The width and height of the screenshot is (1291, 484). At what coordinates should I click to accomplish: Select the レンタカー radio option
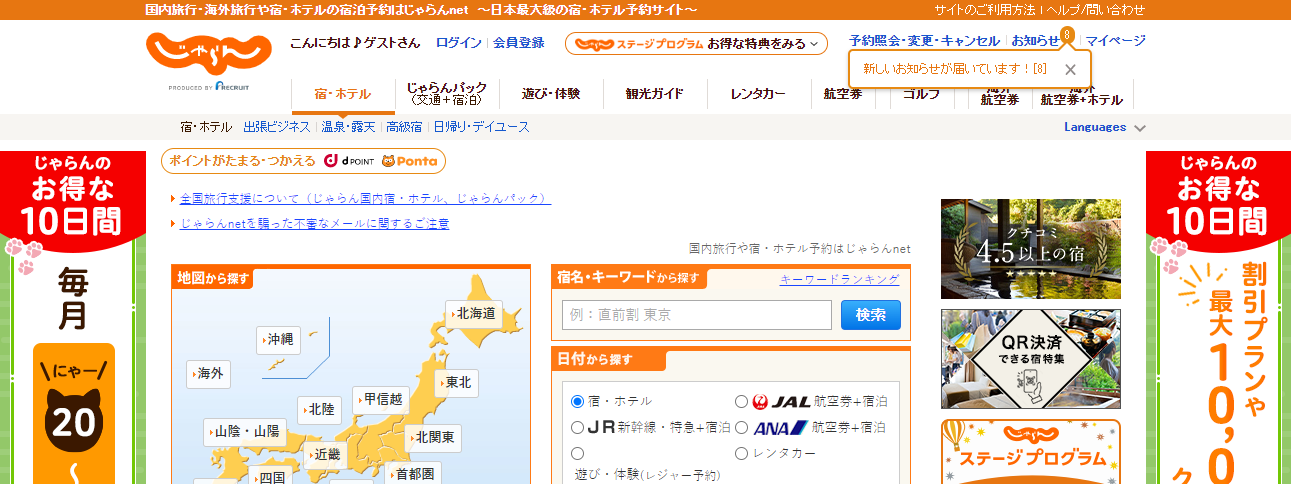[741, 453]
